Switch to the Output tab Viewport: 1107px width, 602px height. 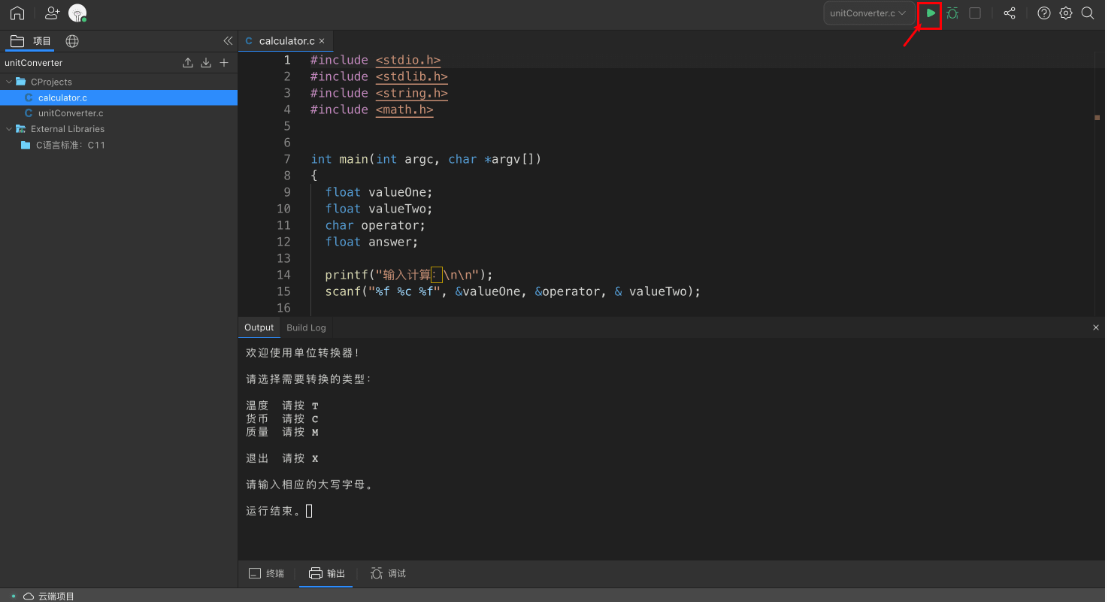pyautogui.click(x=258, y=327)
